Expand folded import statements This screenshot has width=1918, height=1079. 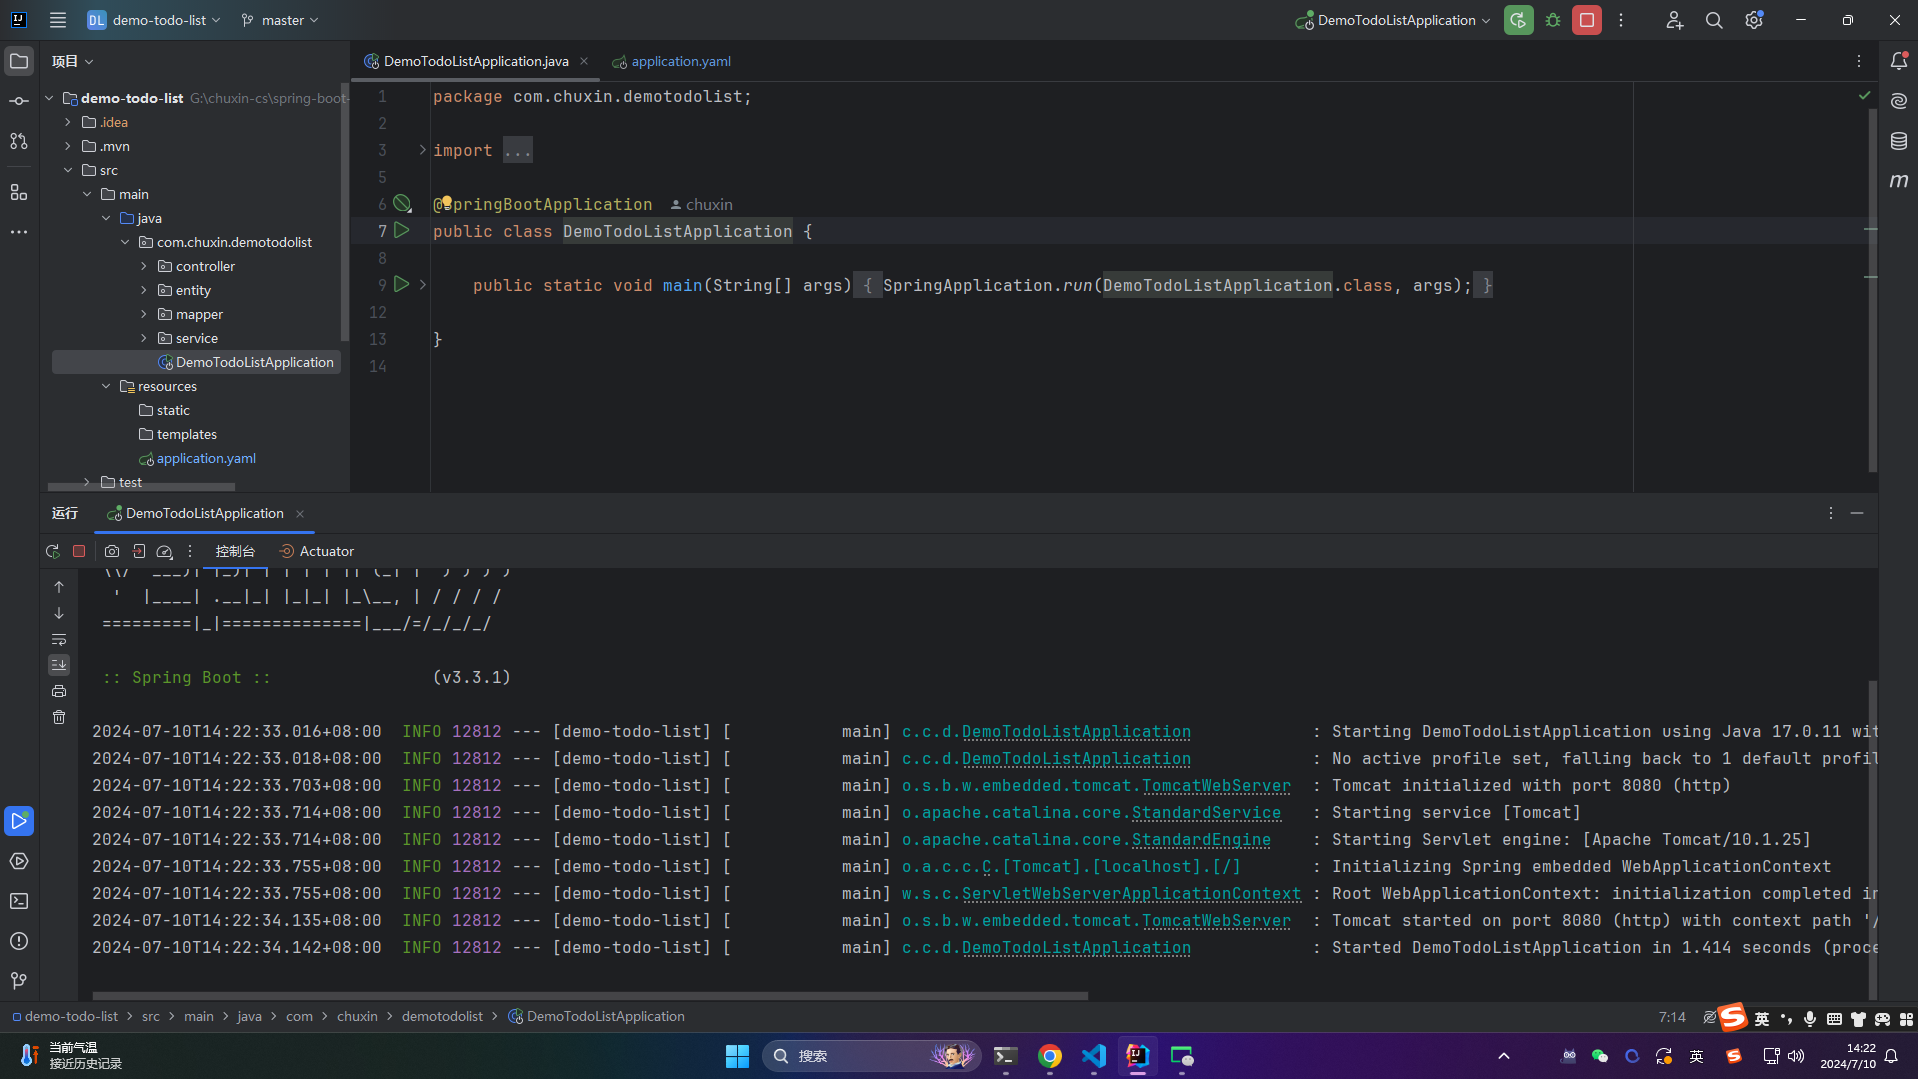[422, 150]
